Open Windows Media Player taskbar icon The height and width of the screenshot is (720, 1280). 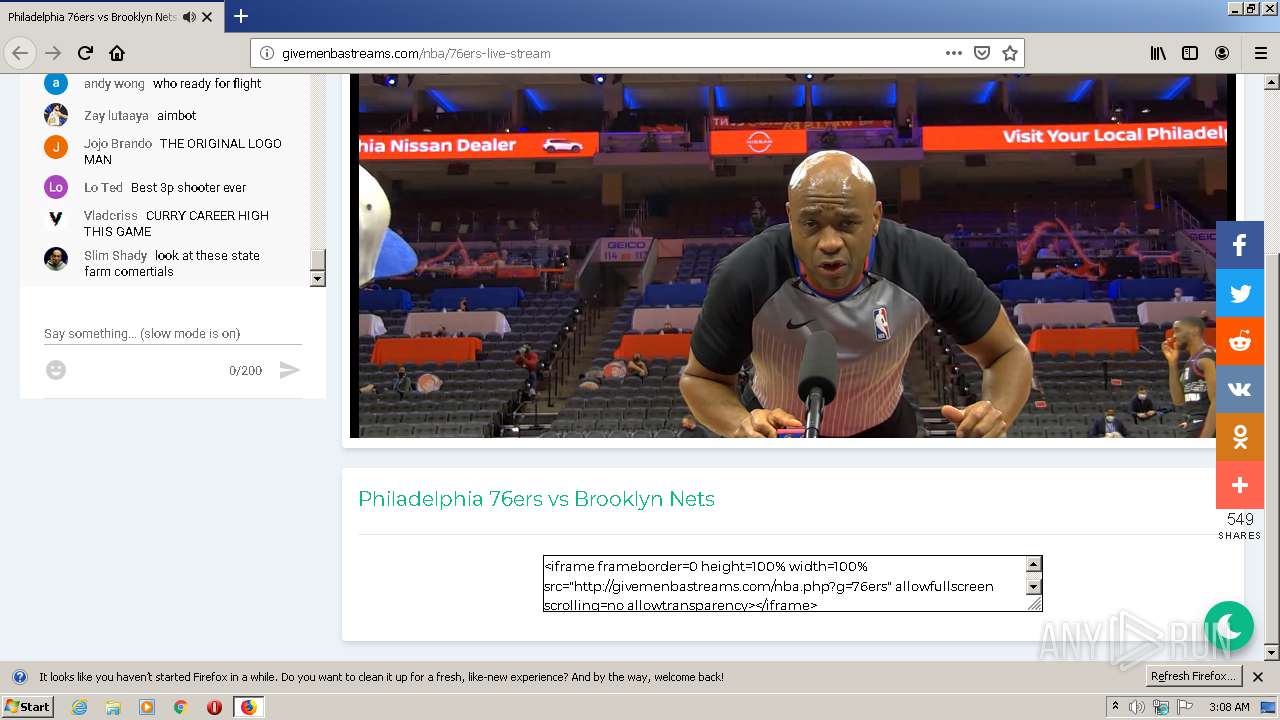tap(147, 707)
